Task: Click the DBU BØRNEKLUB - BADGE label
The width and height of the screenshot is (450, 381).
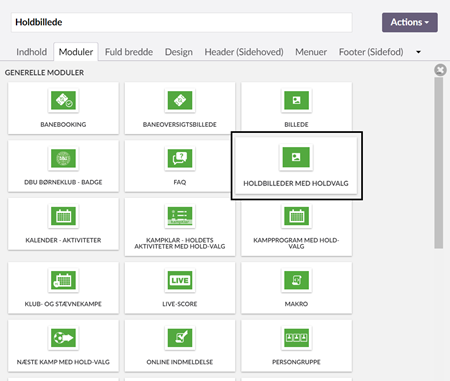Action: pos(63,182)
